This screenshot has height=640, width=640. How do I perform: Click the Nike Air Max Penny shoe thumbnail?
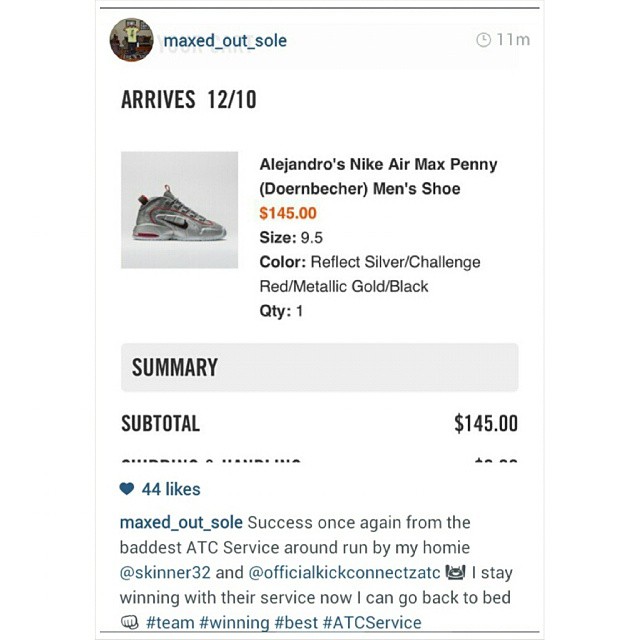coord(180,210)
